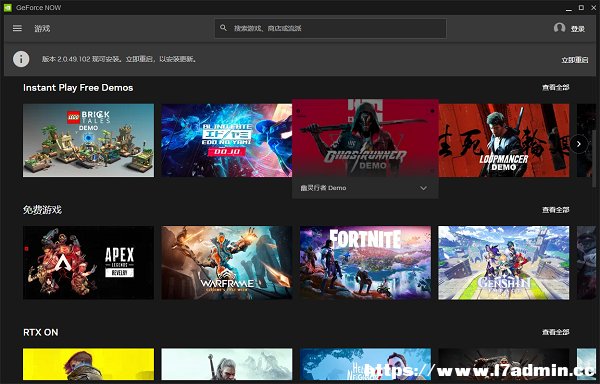Expand the Ghostrunner Demo details chevron
The image size is (600, 384).
[423, 188]
